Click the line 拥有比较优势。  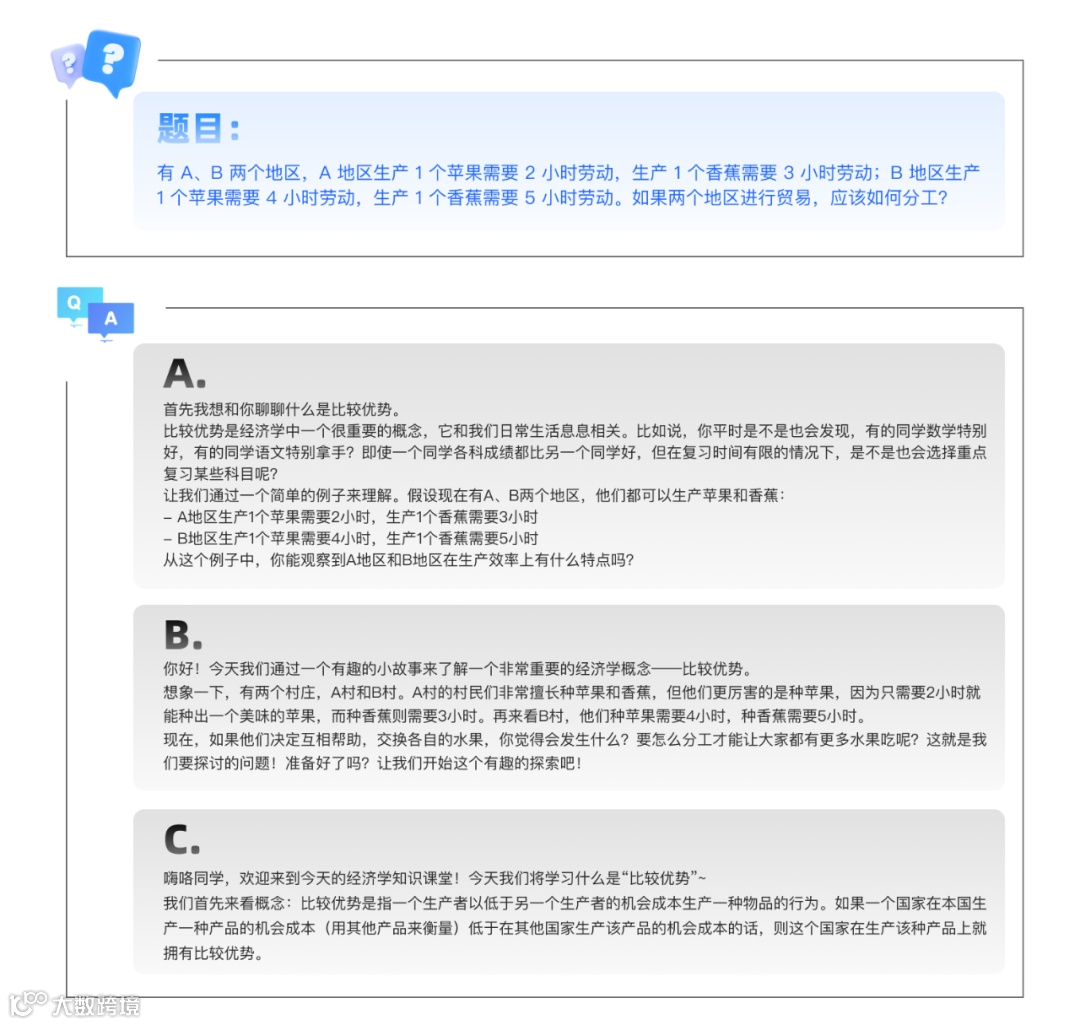tap(213, 953)
